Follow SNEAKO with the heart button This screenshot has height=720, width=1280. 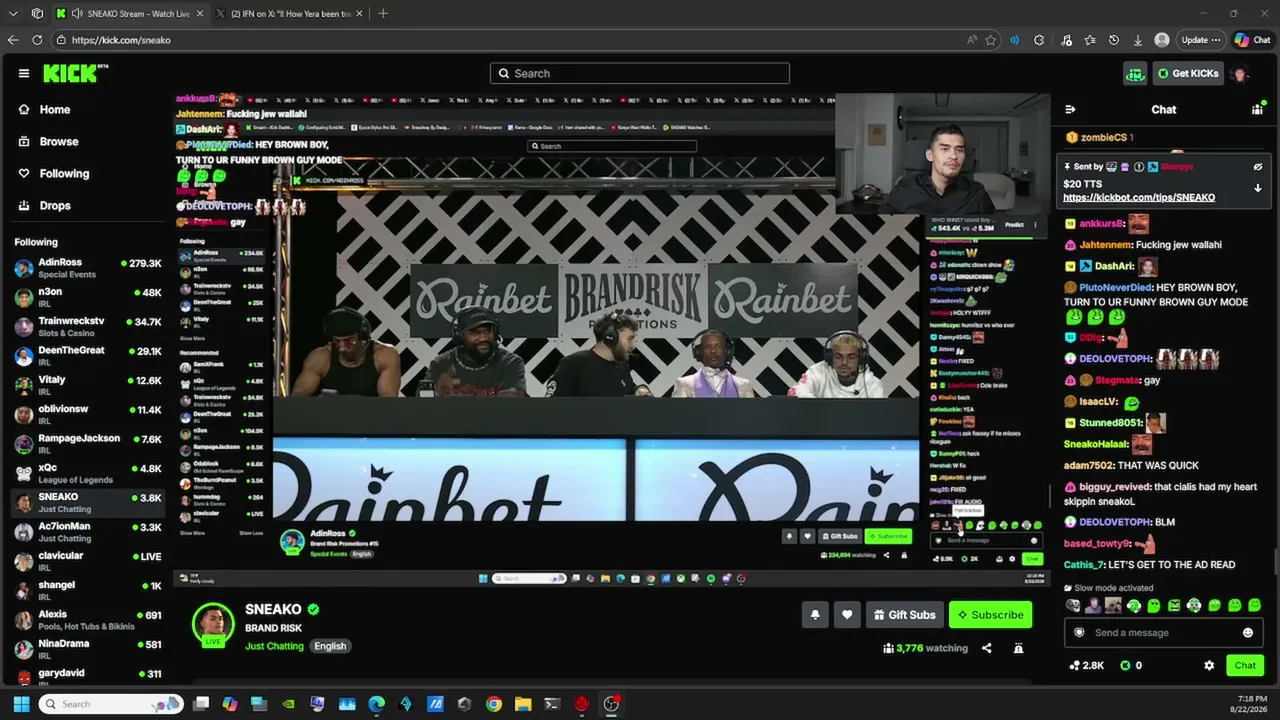pyautogui.click(x=847, y=615)
